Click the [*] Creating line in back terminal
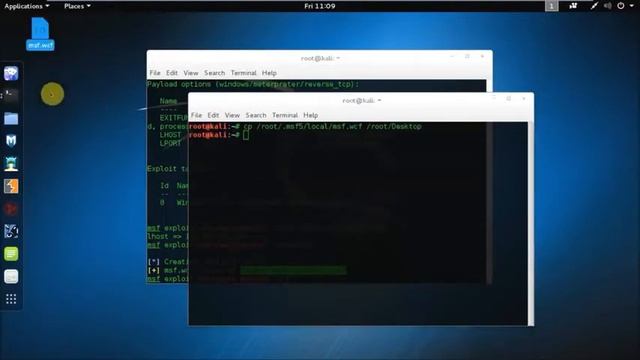This screenshot has width=640, height=360. [168, 262]
